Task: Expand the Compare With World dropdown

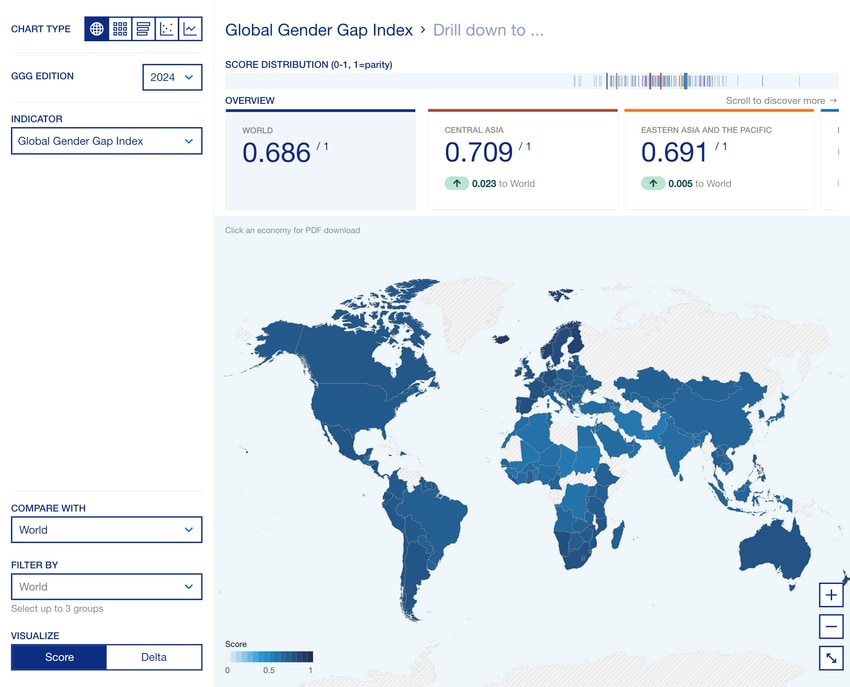Action: pos(107,530)
